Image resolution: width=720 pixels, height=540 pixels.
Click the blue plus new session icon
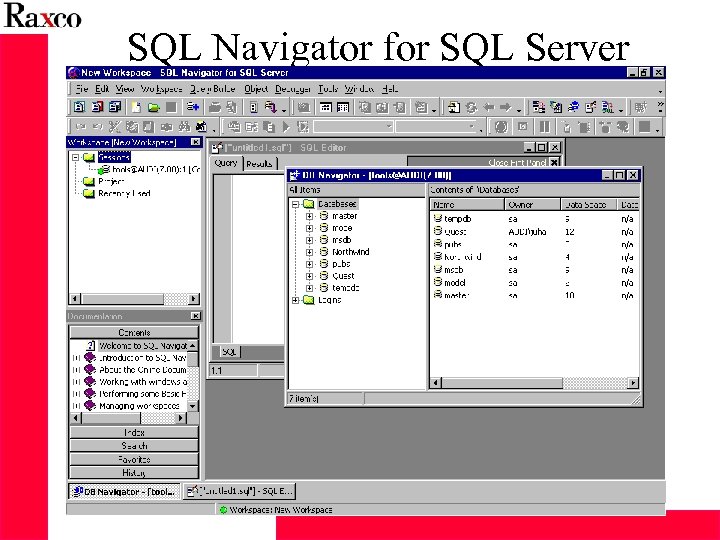click(193, 107)
